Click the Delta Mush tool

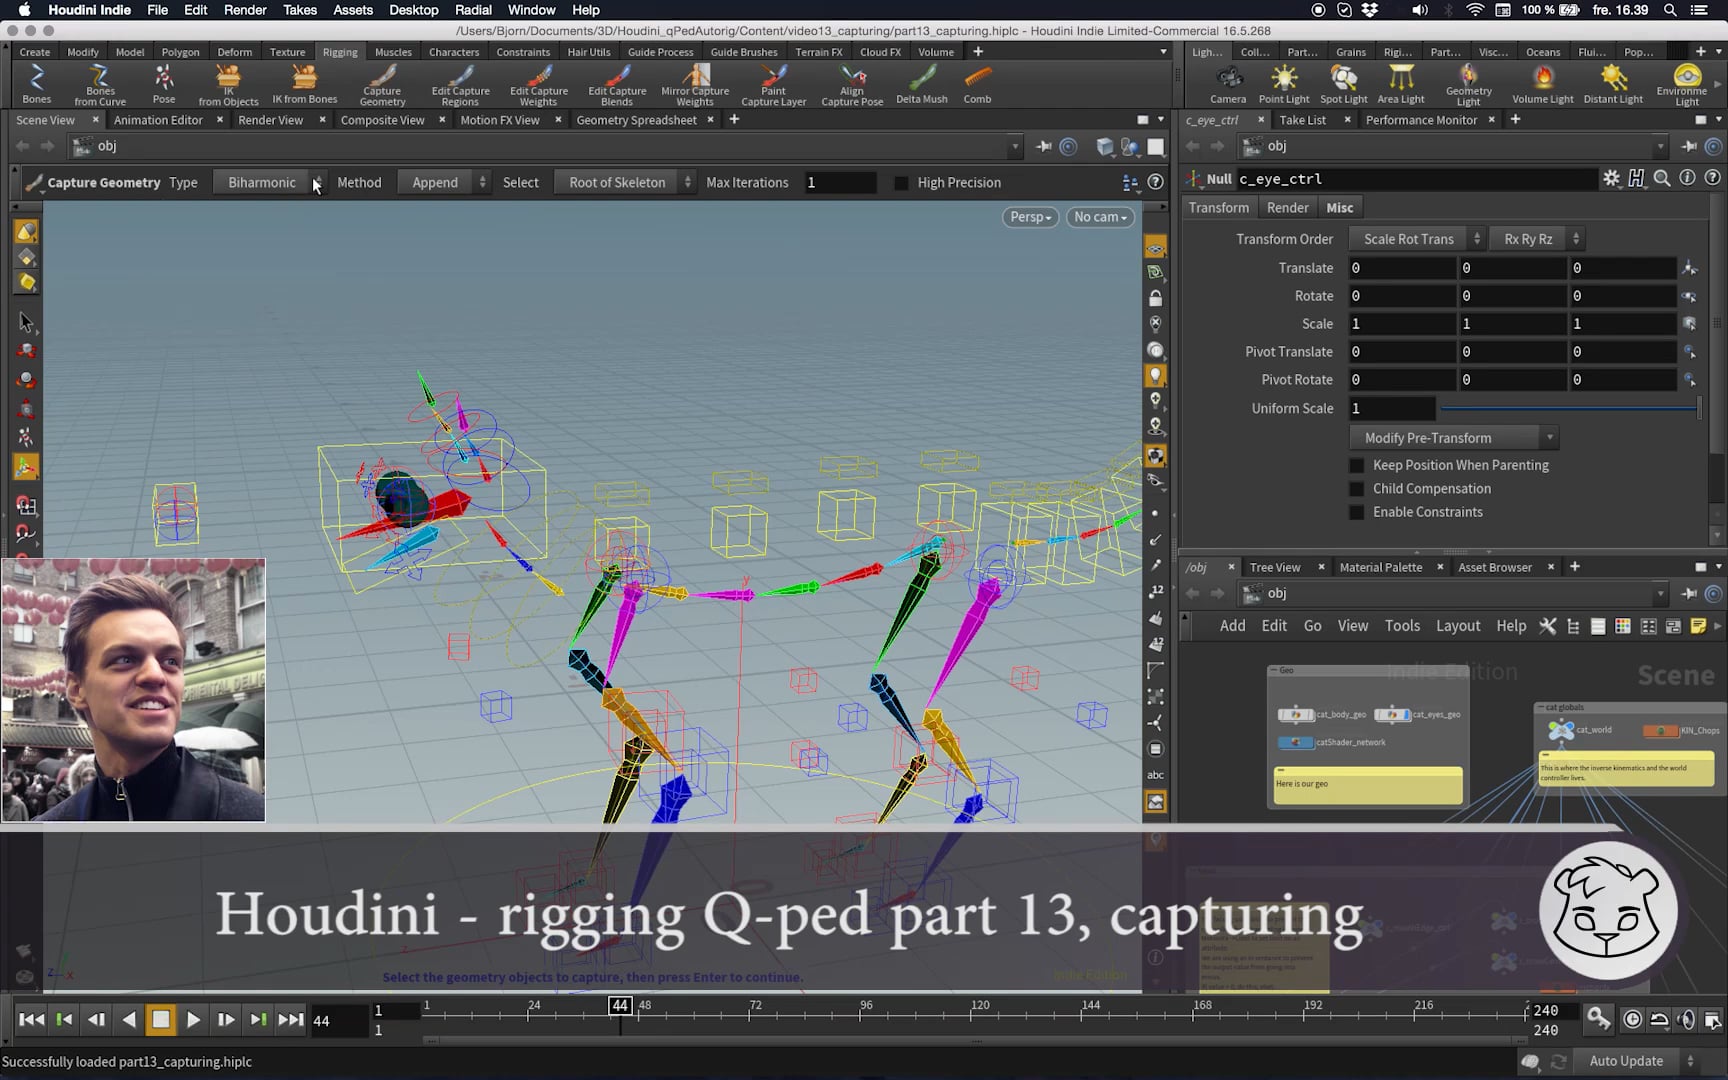coord(921,85)
